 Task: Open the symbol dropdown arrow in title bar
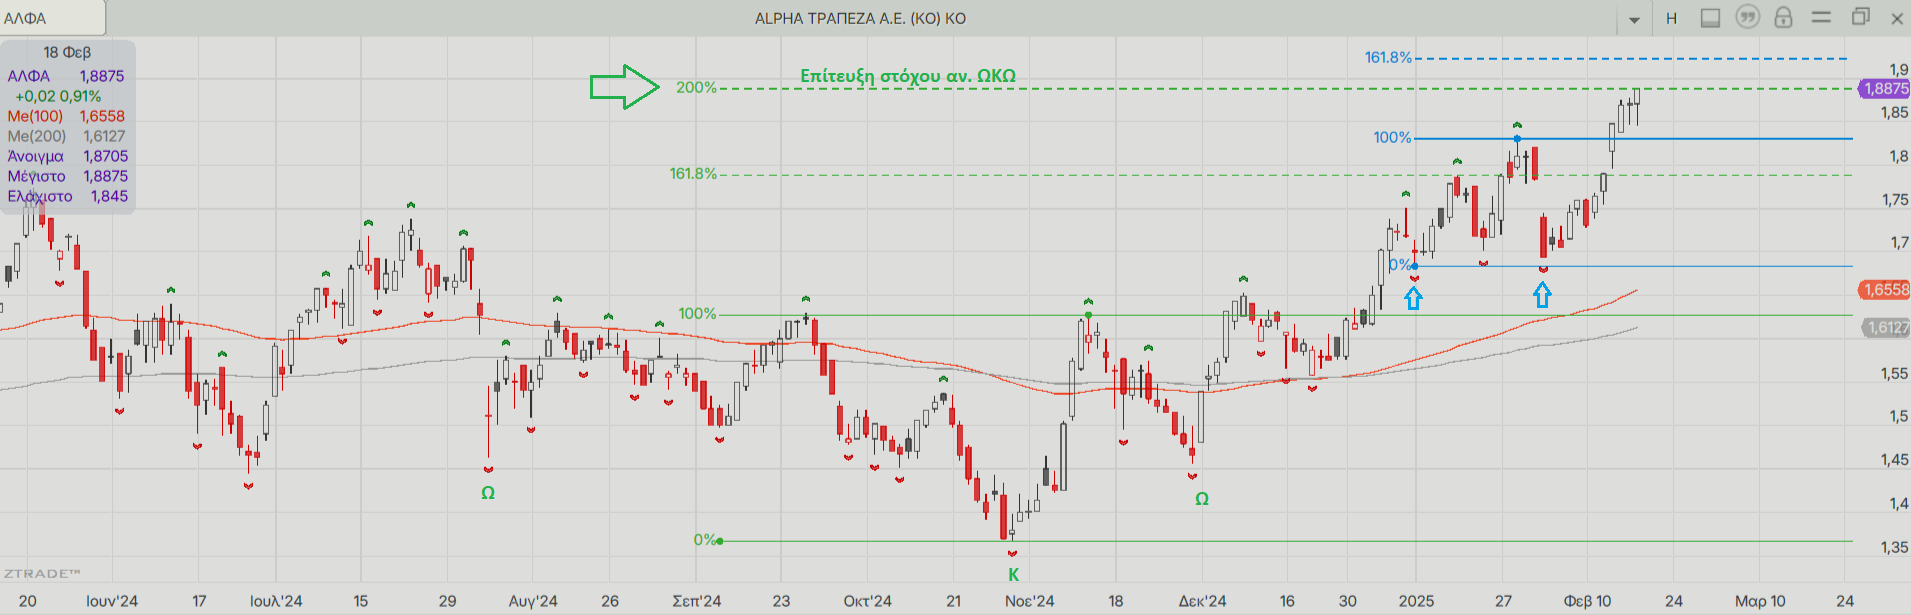[1634, 19]
